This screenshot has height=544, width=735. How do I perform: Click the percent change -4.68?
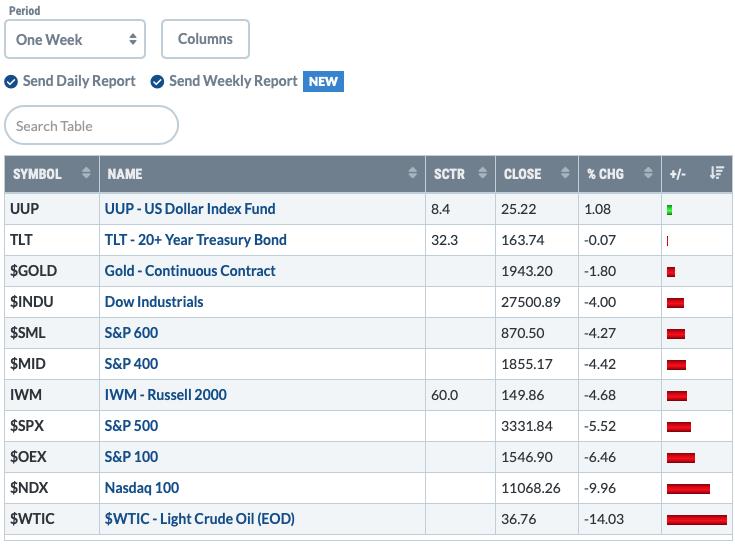[x=600, y=395]
